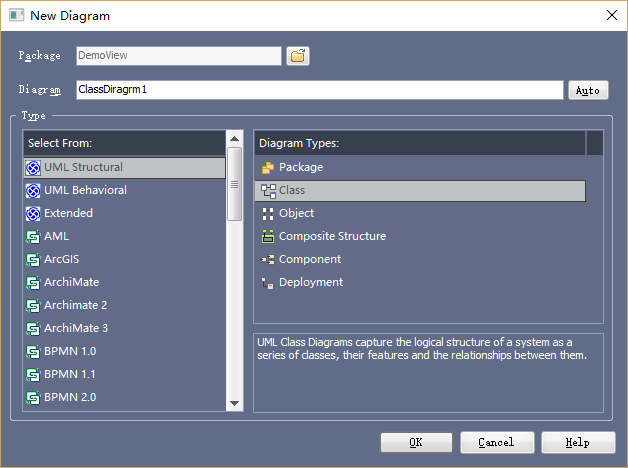This screenshot has height=468, width=628.
Task: Click the BPMN 1.1 icon
Action: coord(33,375)
